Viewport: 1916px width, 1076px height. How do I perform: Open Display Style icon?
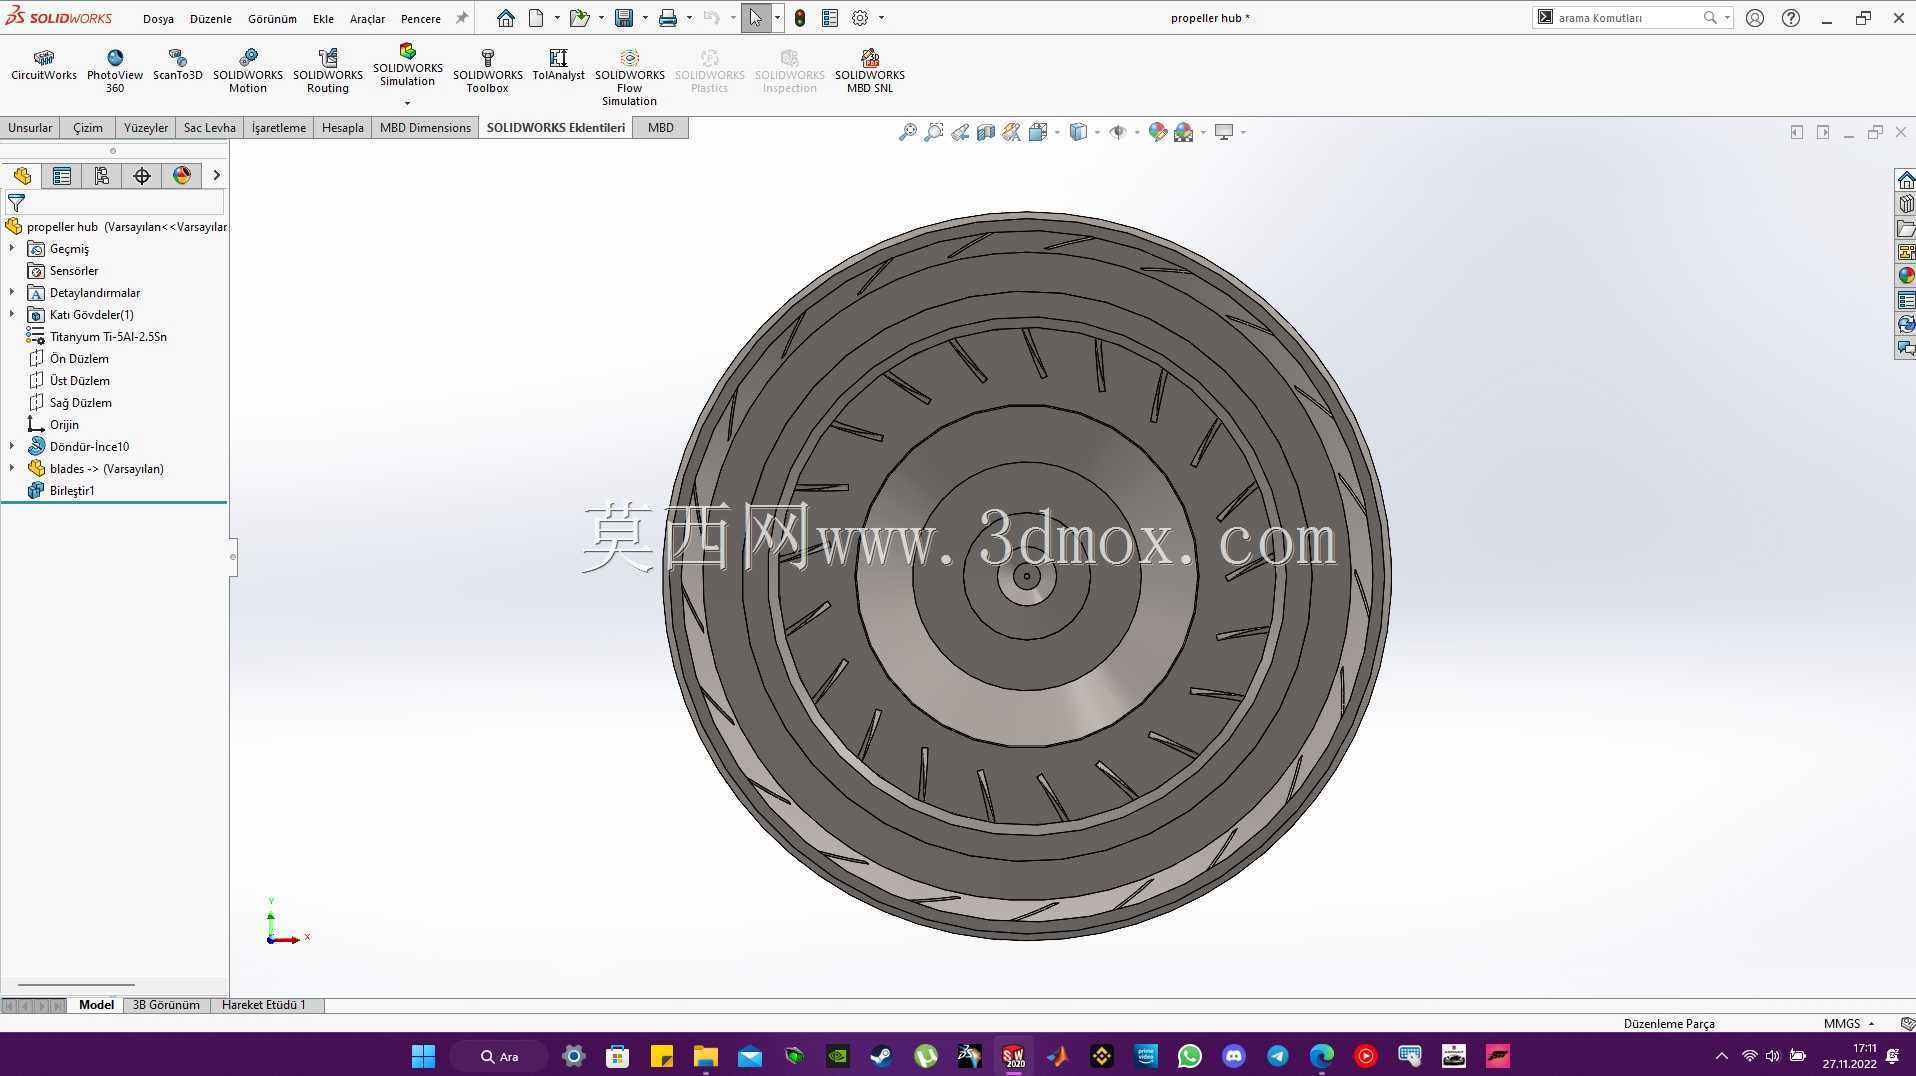[x=1078, y=132]
